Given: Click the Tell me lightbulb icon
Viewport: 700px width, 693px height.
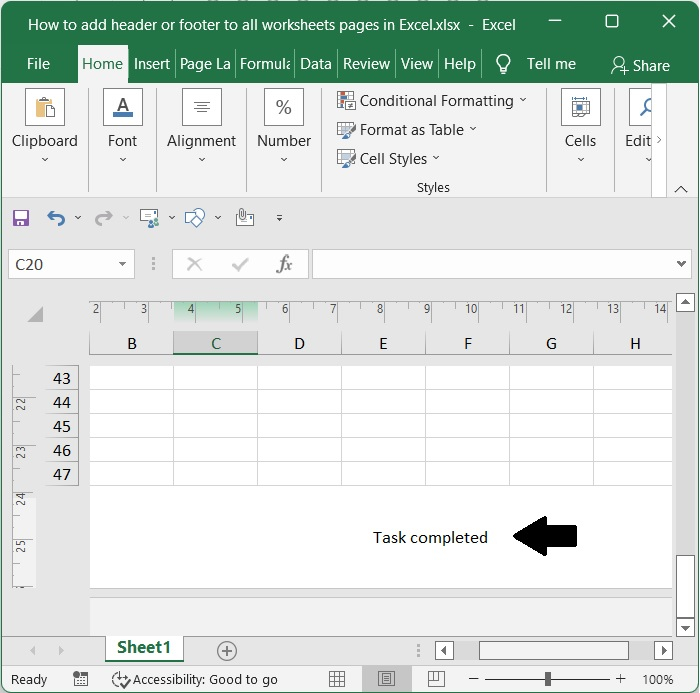Looking at the screenshot, I should [504, 64].
